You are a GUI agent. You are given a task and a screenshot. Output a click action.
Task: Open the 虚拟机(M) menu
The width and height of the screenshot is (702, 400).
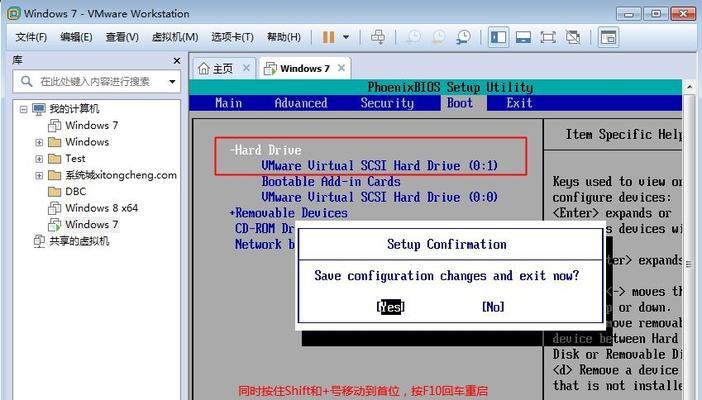point(175,37)
